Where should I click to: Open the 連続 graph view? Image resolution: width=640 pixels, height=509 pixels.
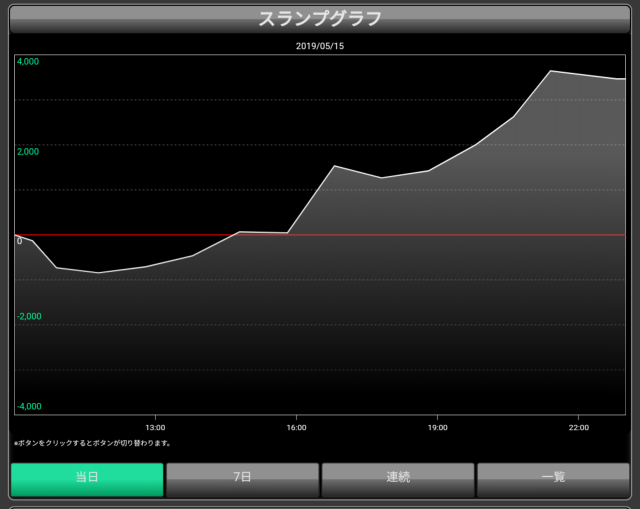point(397,479)
